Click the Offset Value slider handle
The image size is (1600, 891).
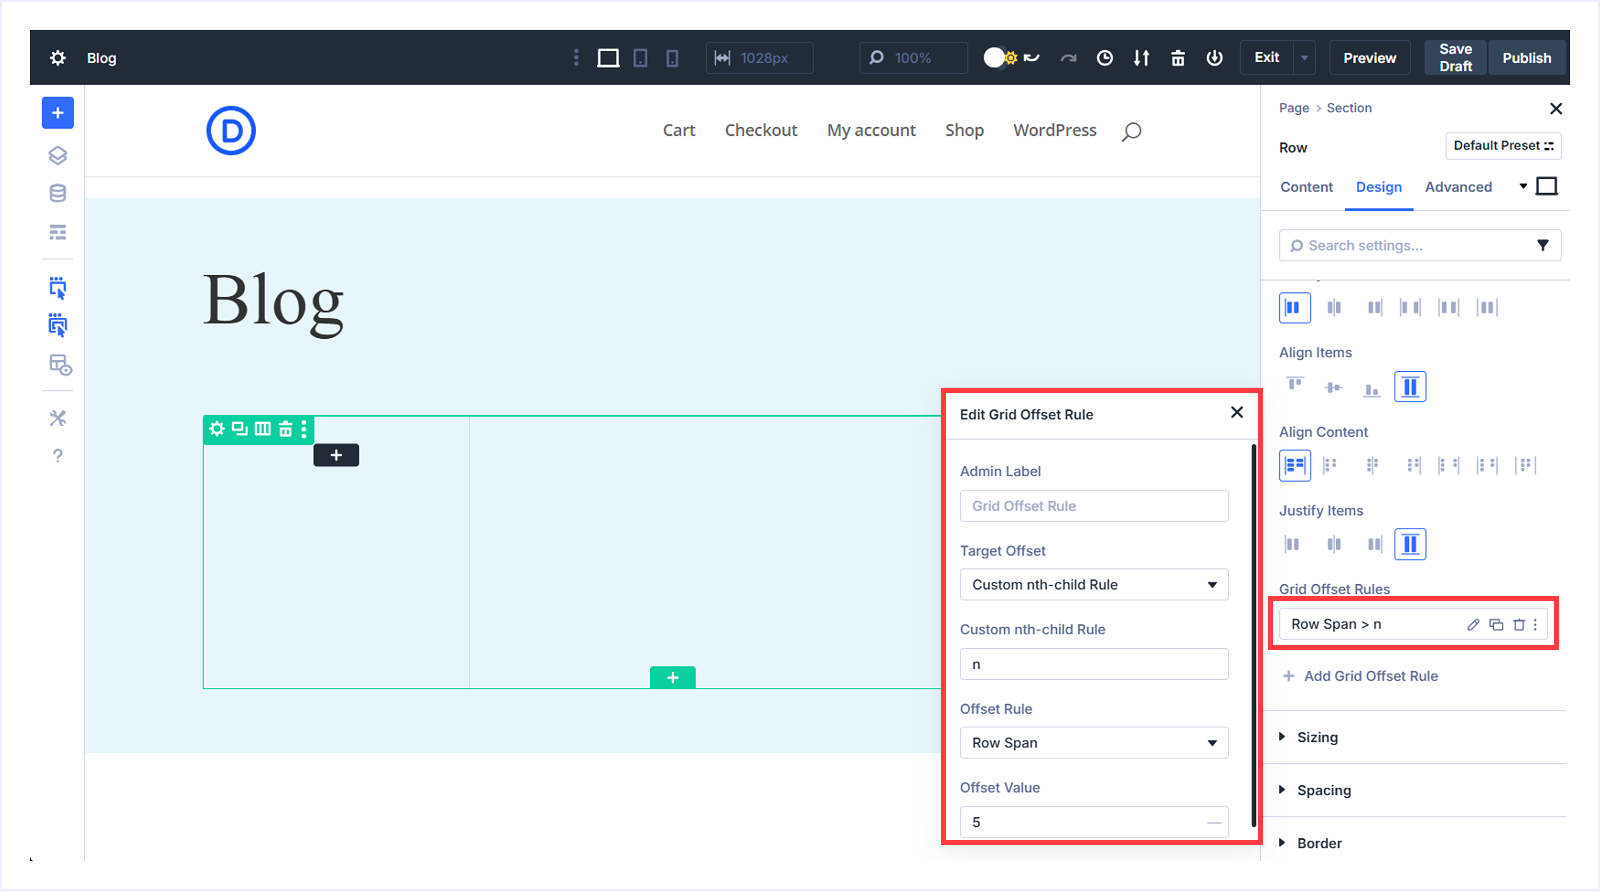[x=1214, y=822]
